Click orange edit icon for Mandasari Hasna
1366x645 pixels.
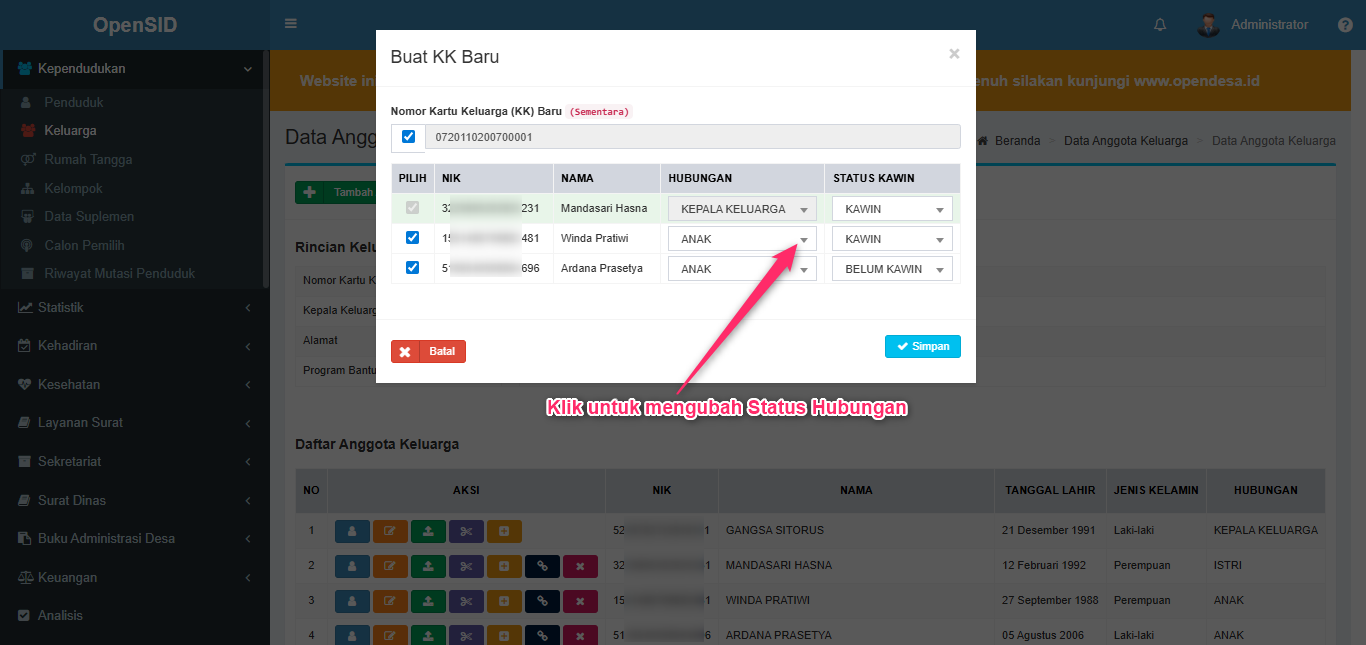390,567
